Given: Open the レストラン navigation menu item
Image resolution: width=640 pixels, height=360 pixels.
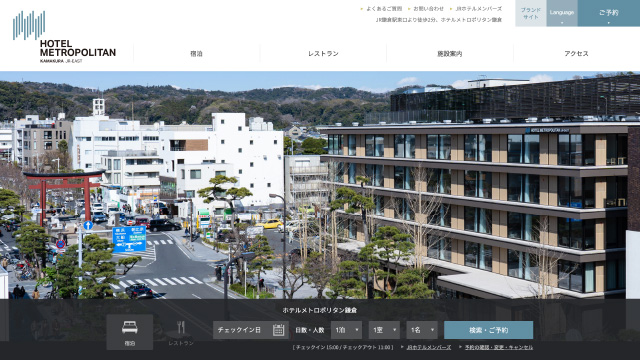Looking at the screenshot, I should pos(323,53).
